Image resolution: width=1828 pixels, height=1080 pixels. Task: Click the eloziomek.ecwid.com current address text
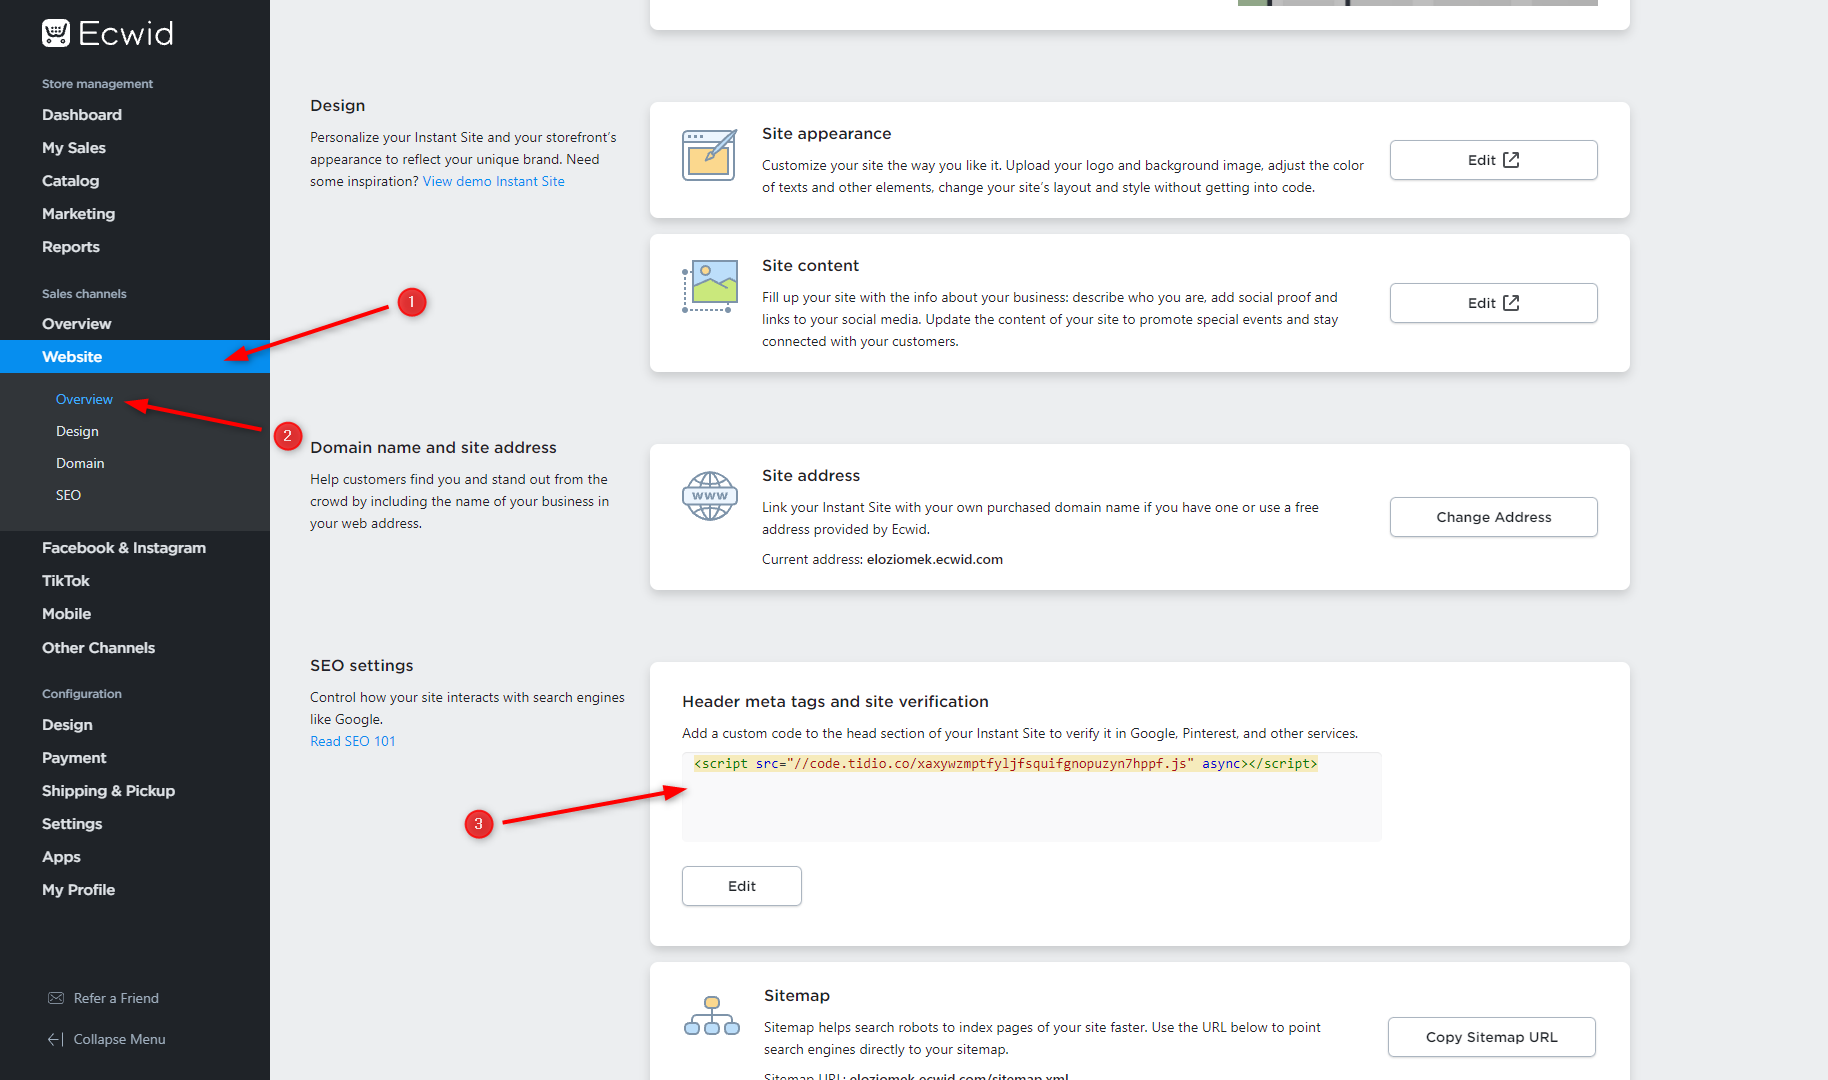click(x=934, y=559)
